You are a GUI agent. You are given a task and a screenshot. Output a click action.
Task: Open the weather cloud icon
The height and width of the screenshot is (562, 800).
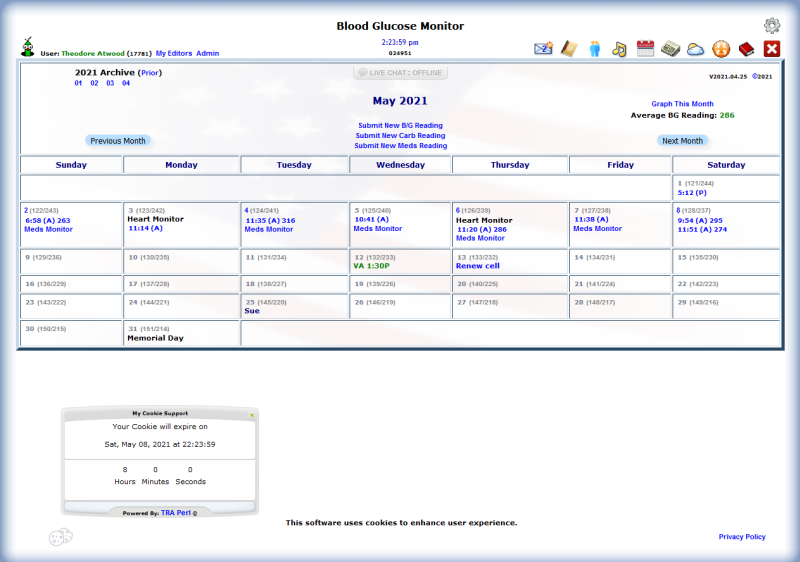click(x=695, y=49)
